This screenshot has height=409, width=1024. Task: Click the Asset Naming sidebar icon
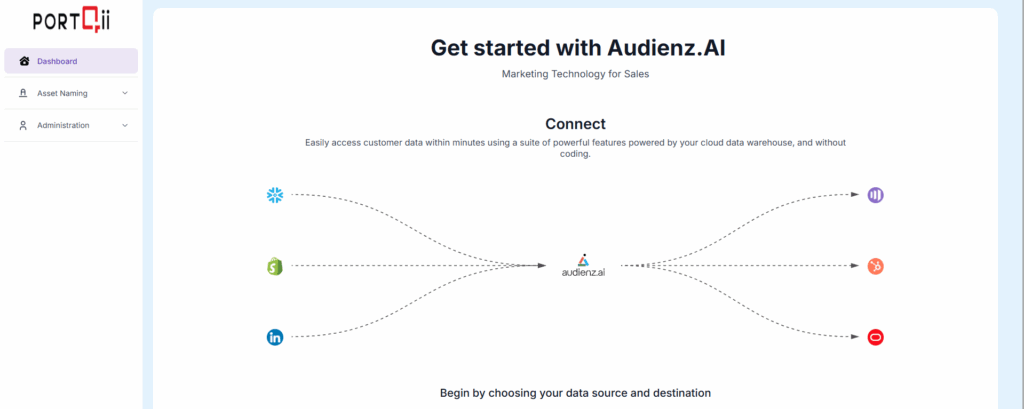(24, 93)
